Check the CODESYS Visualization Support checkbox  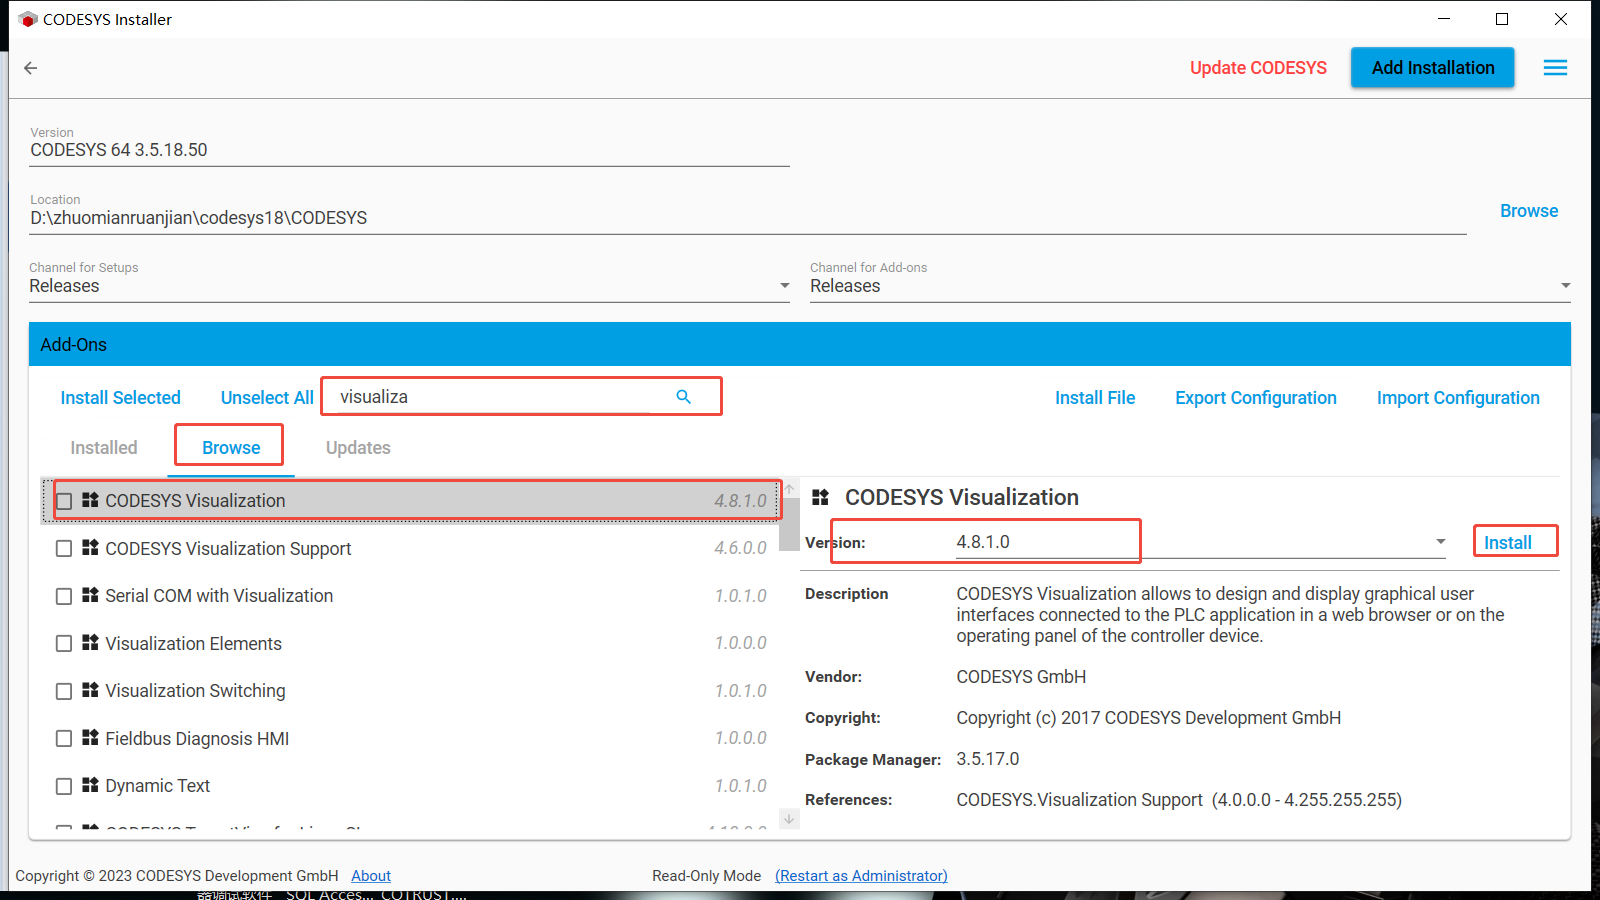point(64,549)
